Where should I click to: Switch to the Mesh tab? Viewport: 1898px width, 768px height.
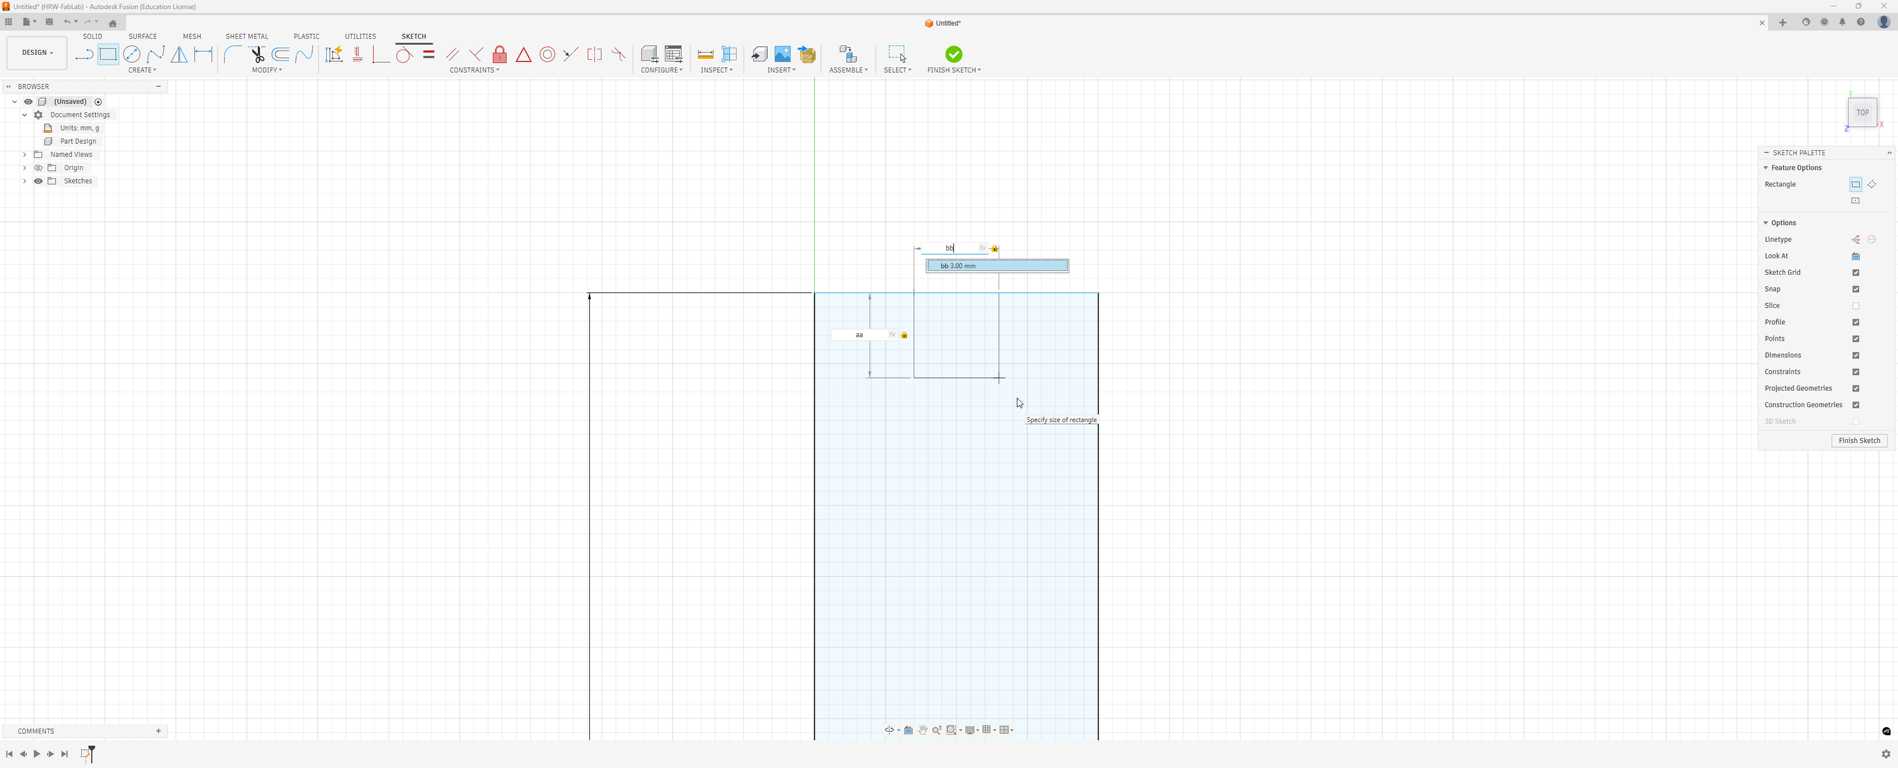(192, 36)
